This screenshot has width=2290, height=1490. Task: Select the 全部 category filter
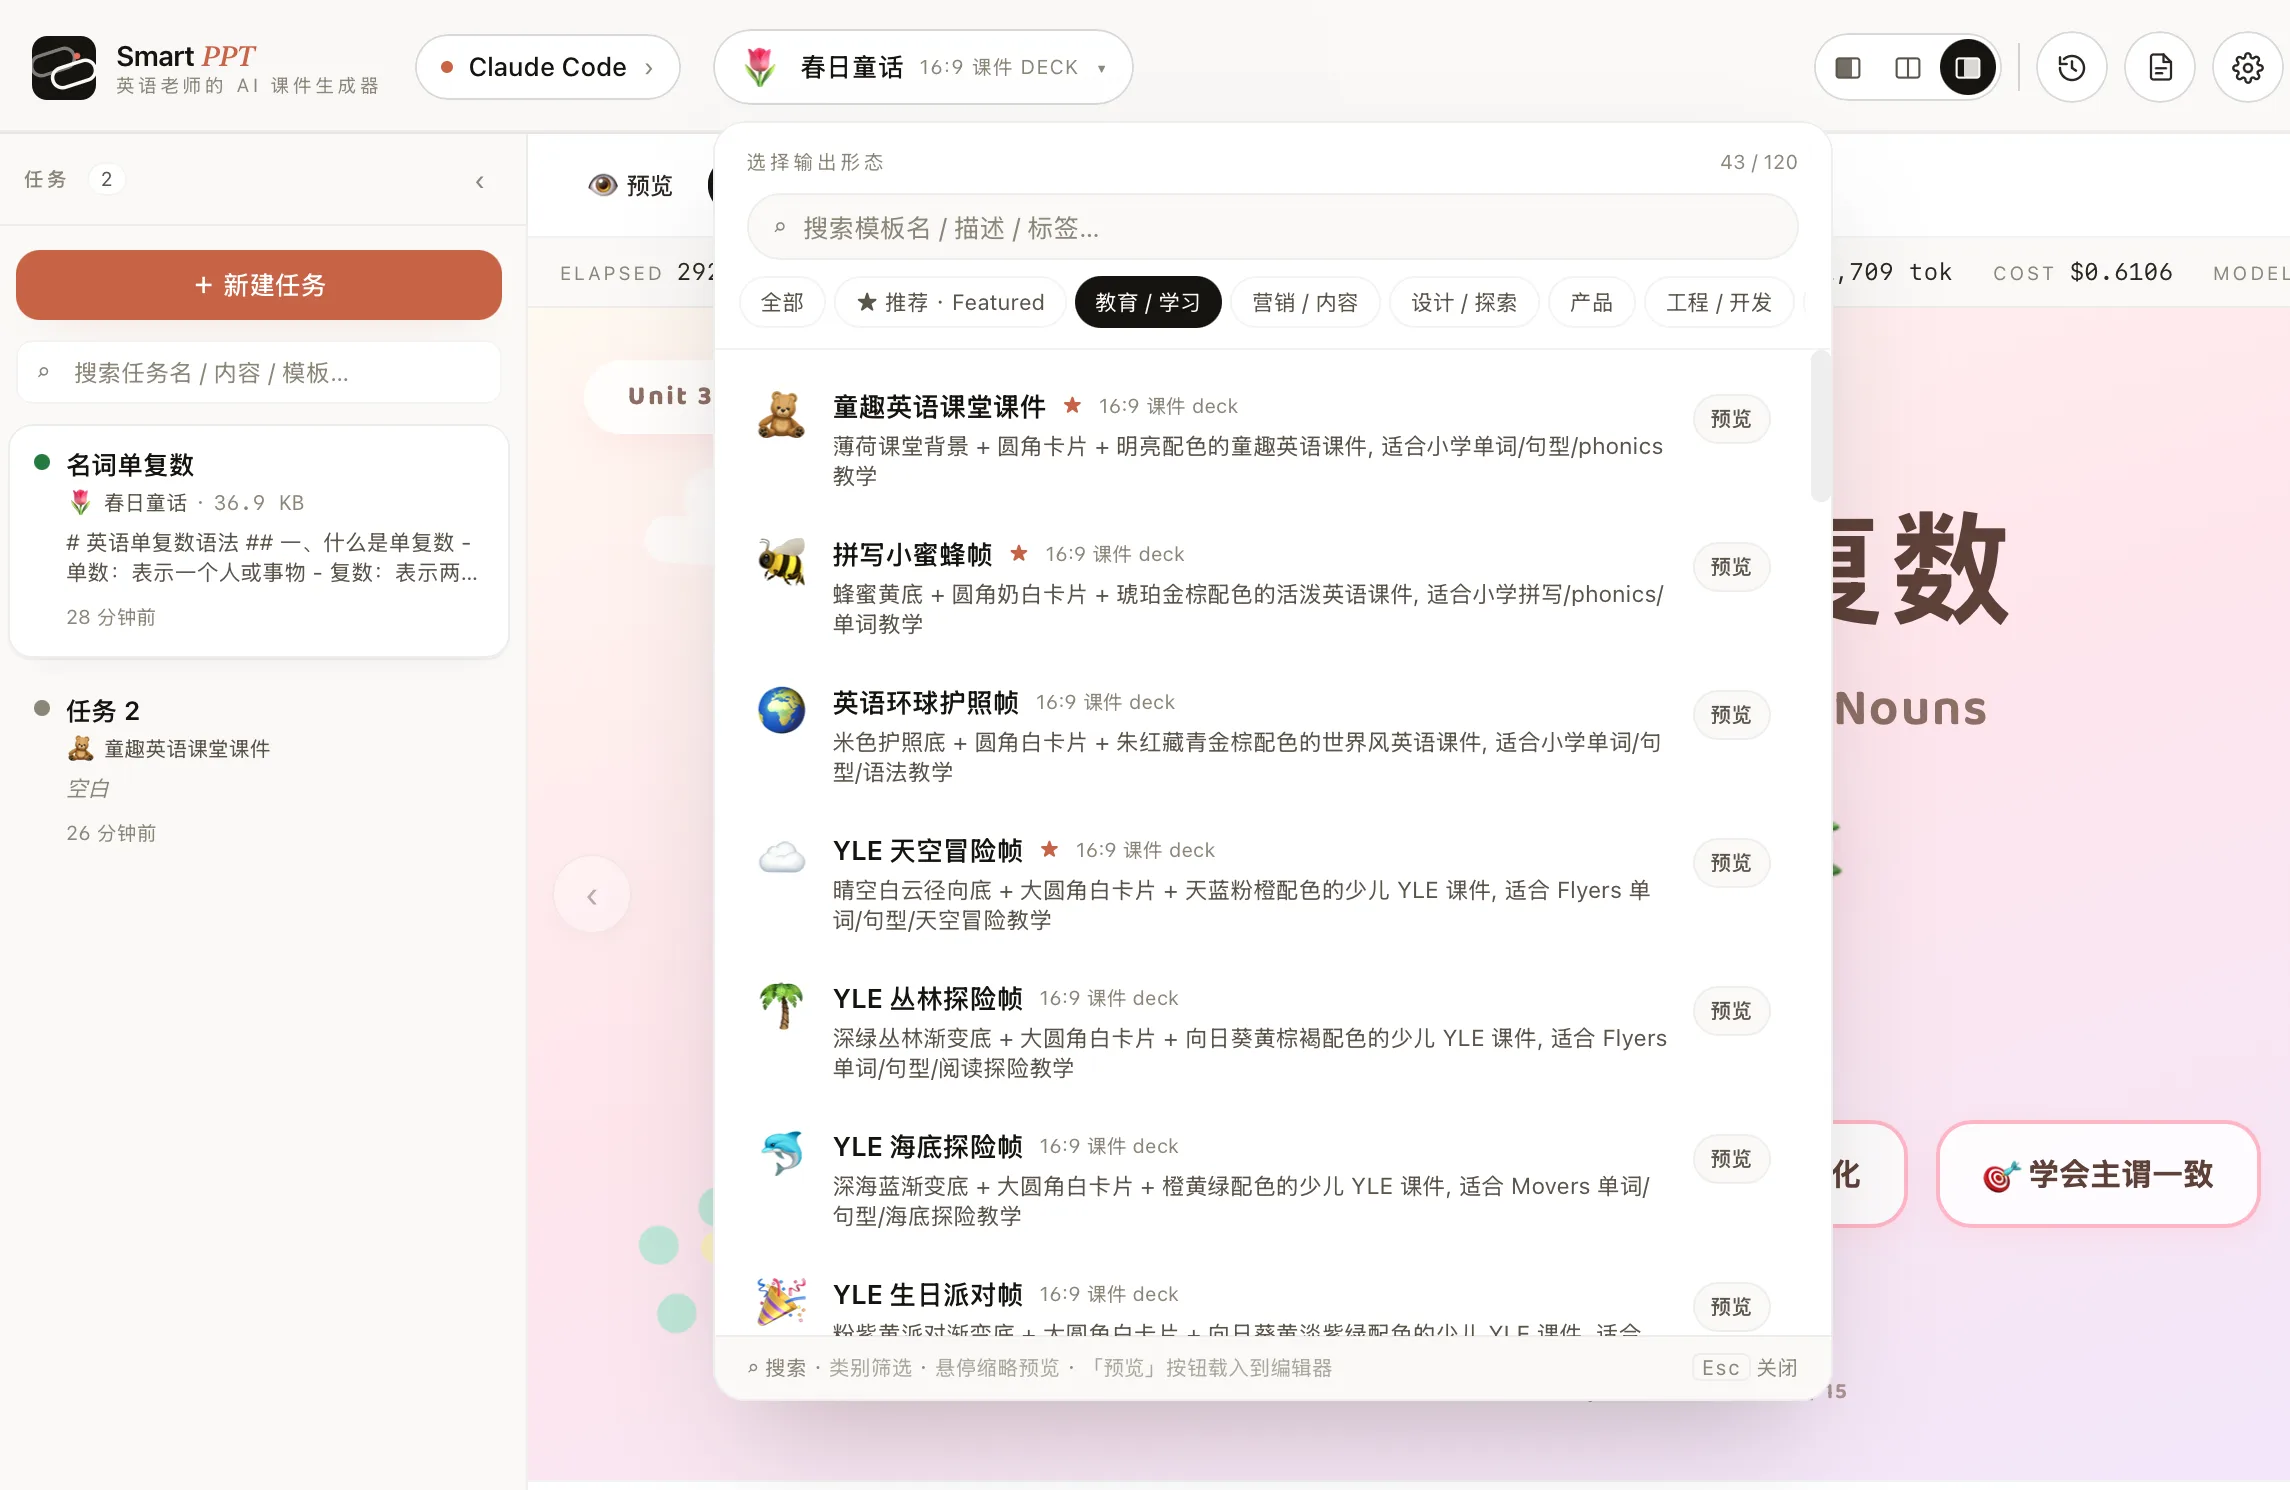[782, 302]
